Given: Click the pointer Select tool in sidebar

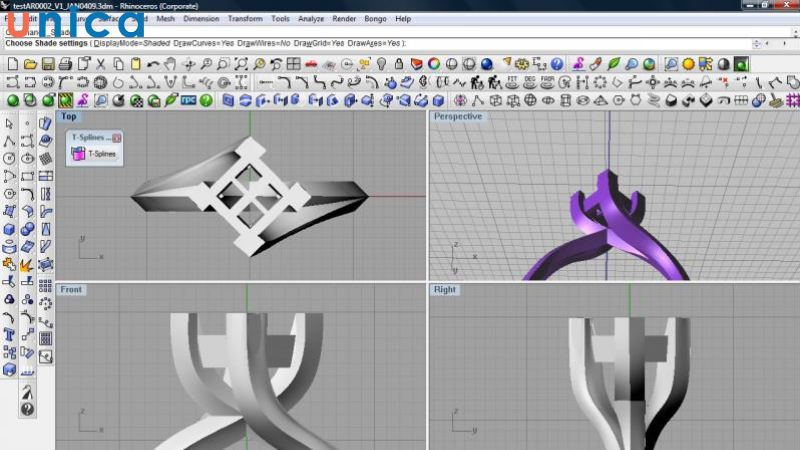Looking at the screenshot, I should (10, 123).
